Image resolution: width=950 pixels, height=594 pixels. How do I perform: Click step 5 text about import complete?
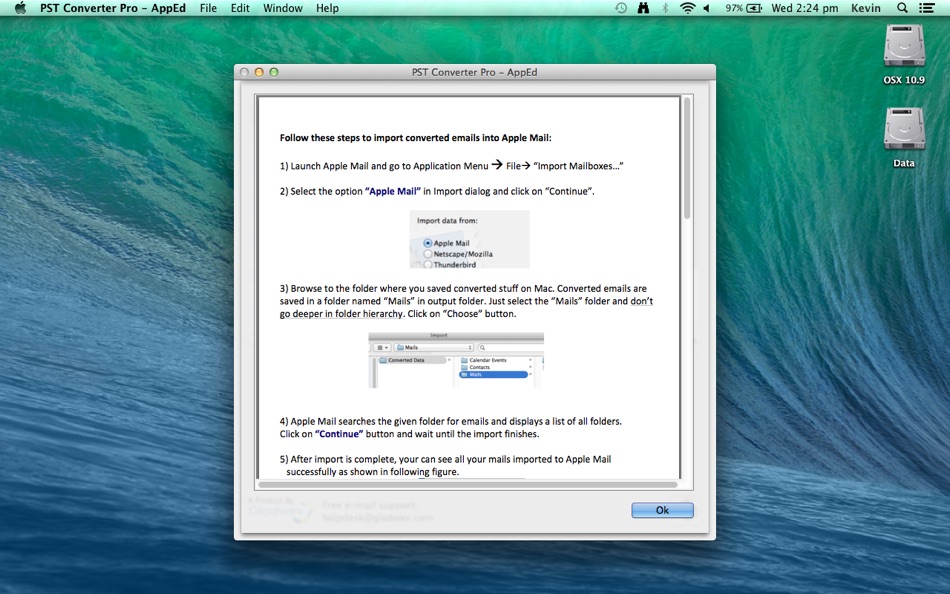445,466
